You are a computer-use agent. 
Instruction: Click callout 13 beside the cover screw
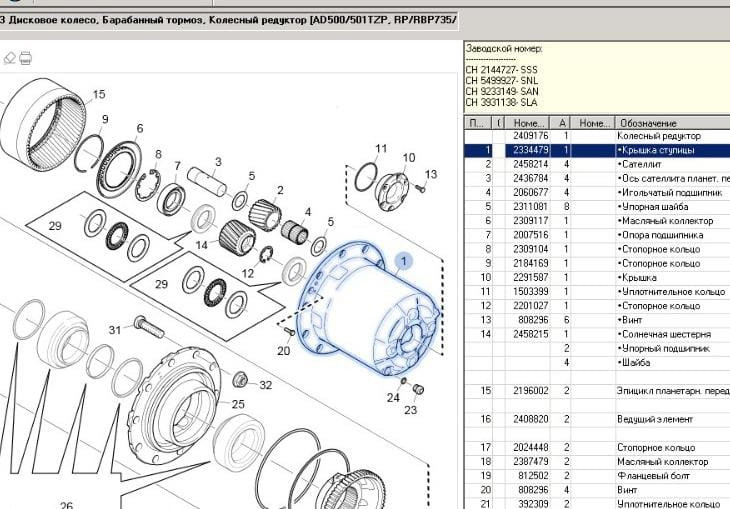432,174
